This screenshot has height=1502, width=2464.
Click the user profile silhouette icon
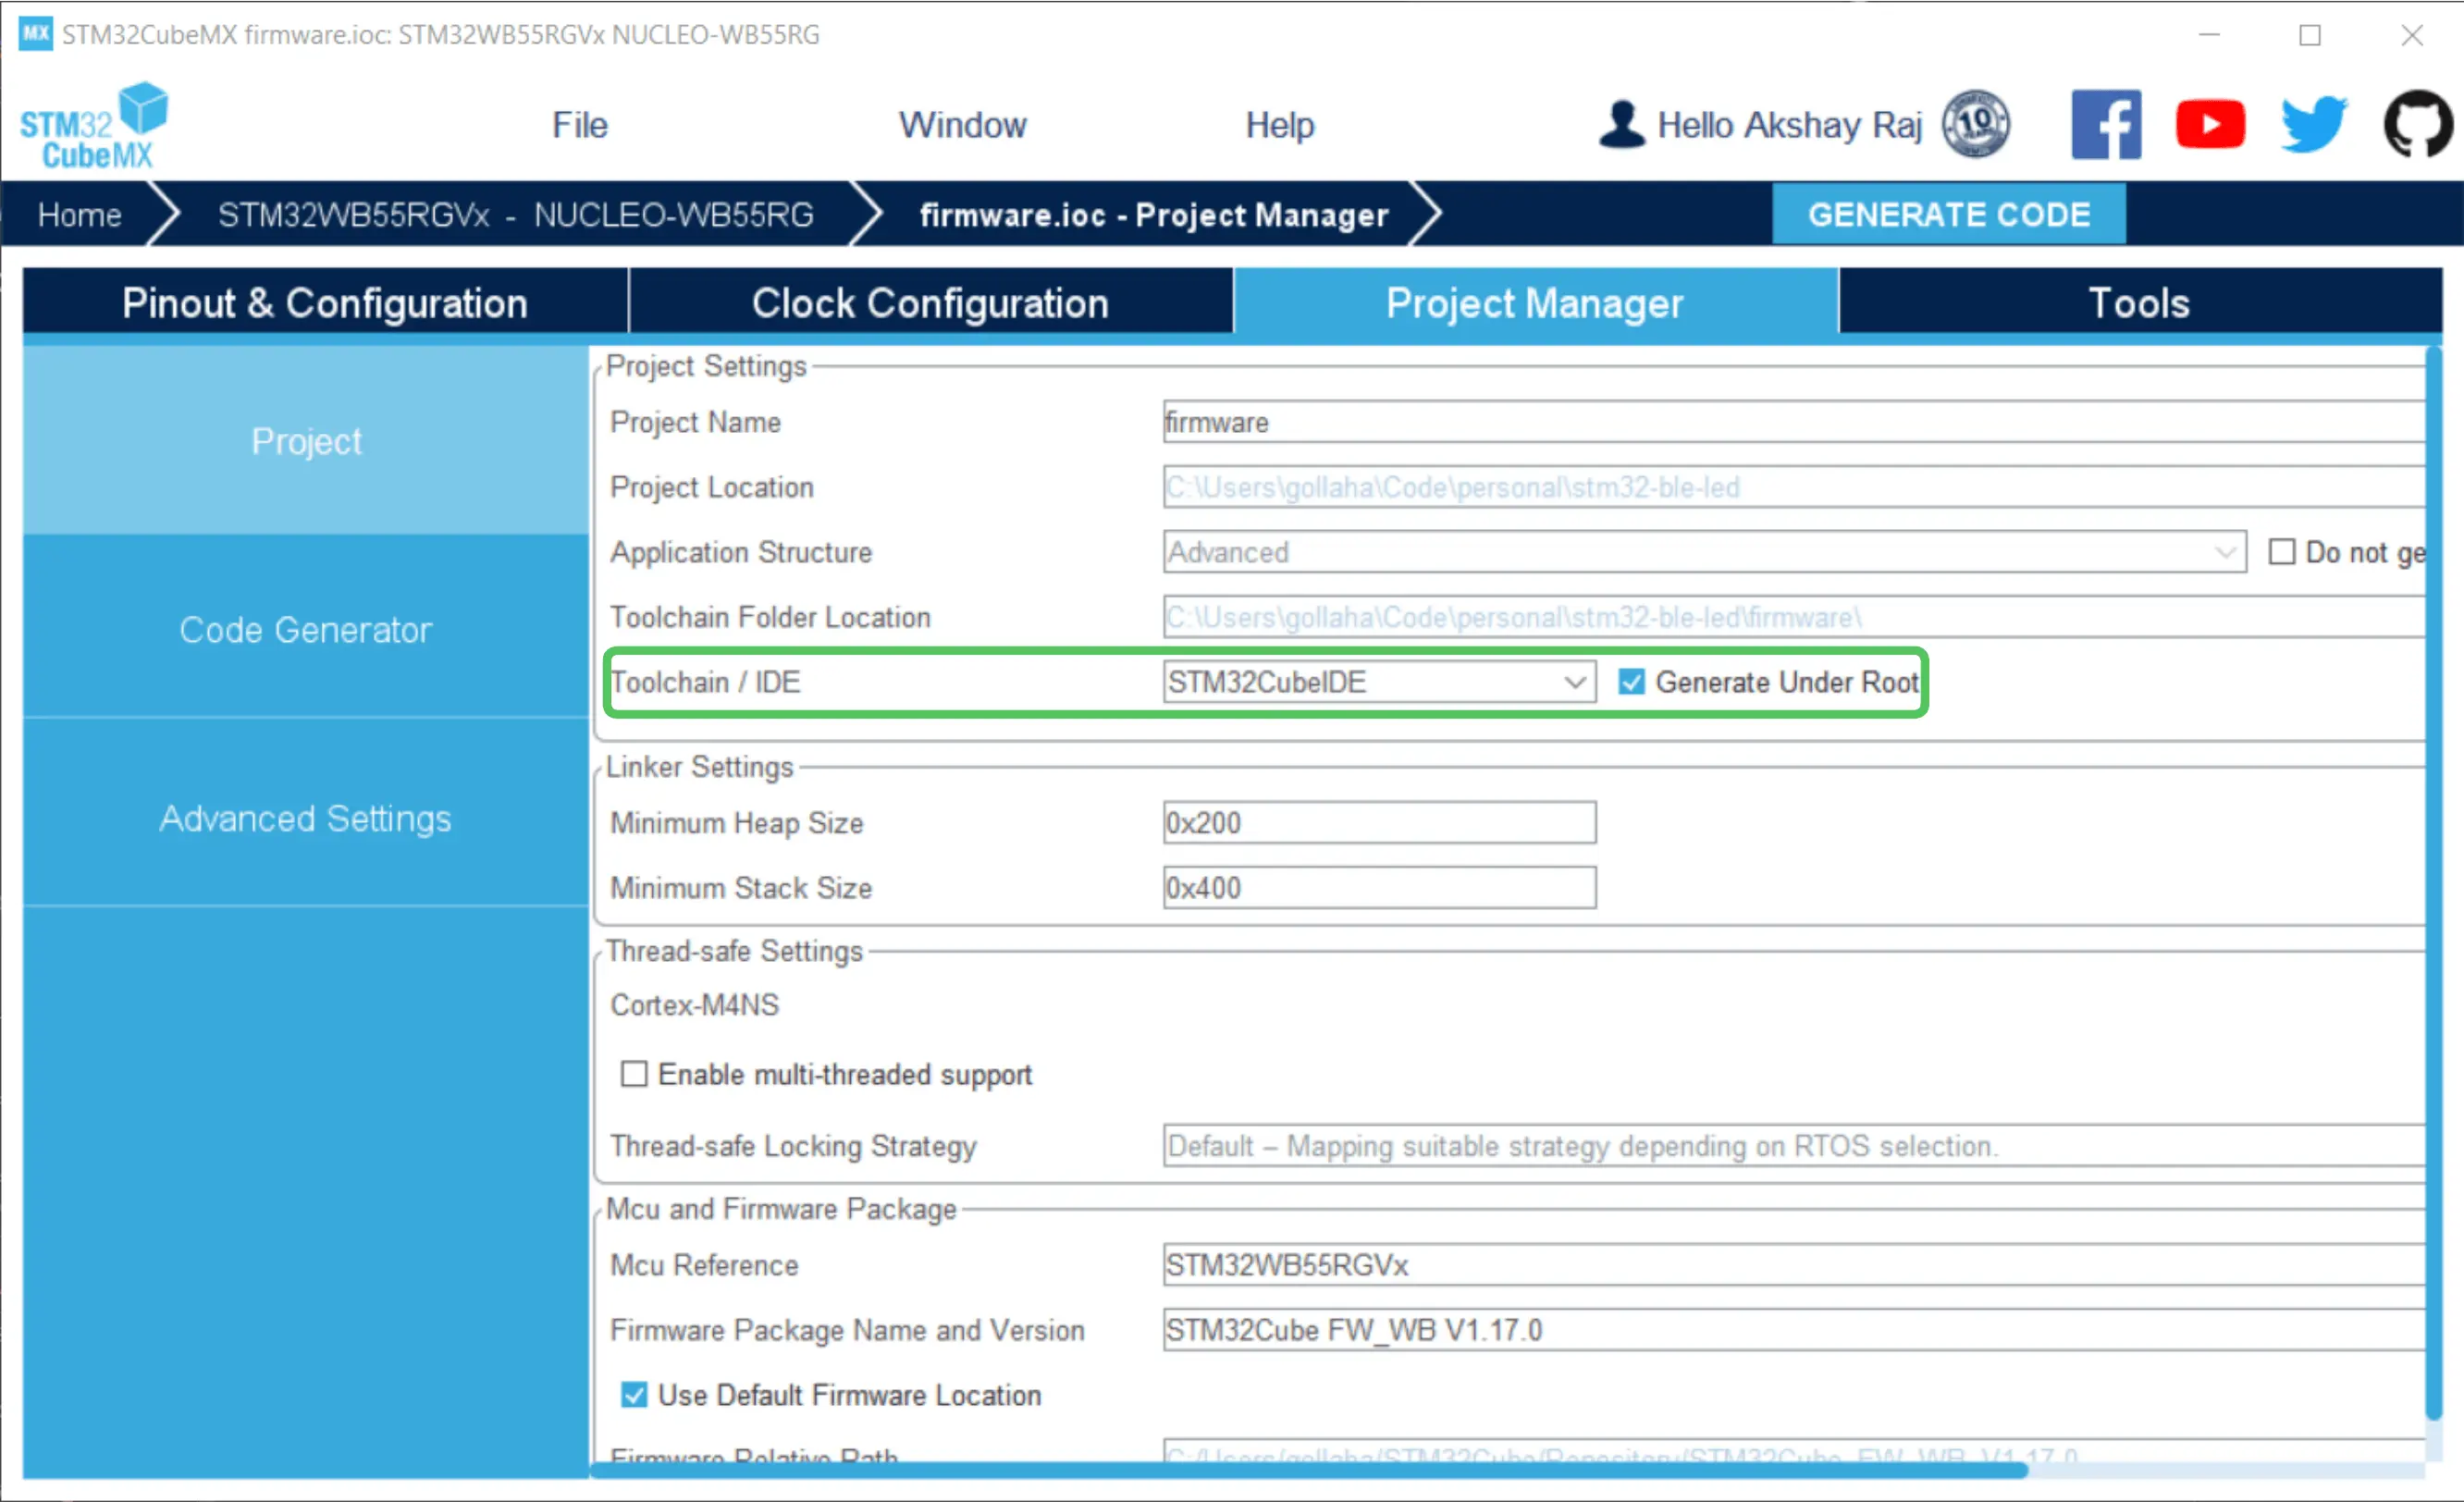pos(1621,125)
